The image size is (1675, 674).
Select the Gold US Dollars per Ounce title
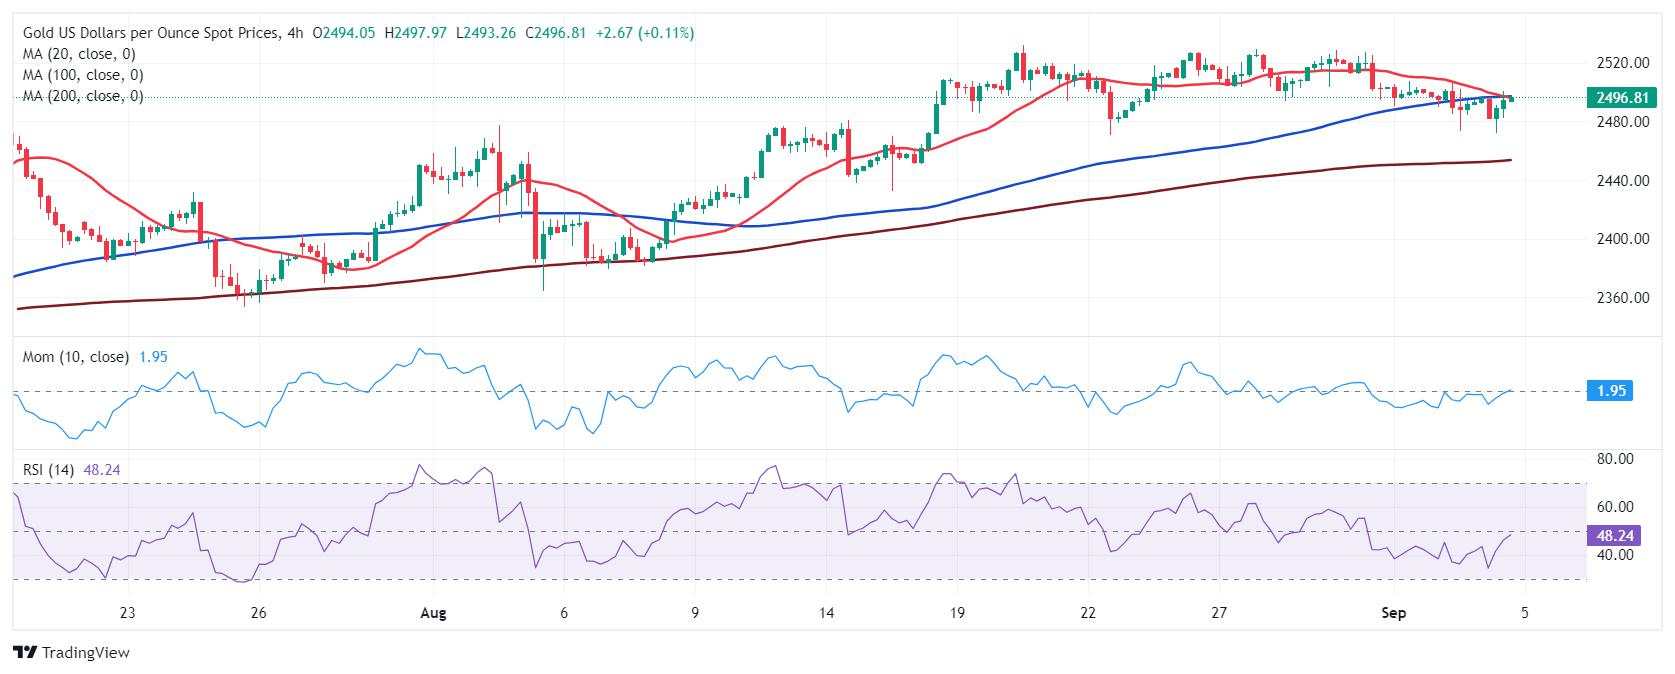150,33
